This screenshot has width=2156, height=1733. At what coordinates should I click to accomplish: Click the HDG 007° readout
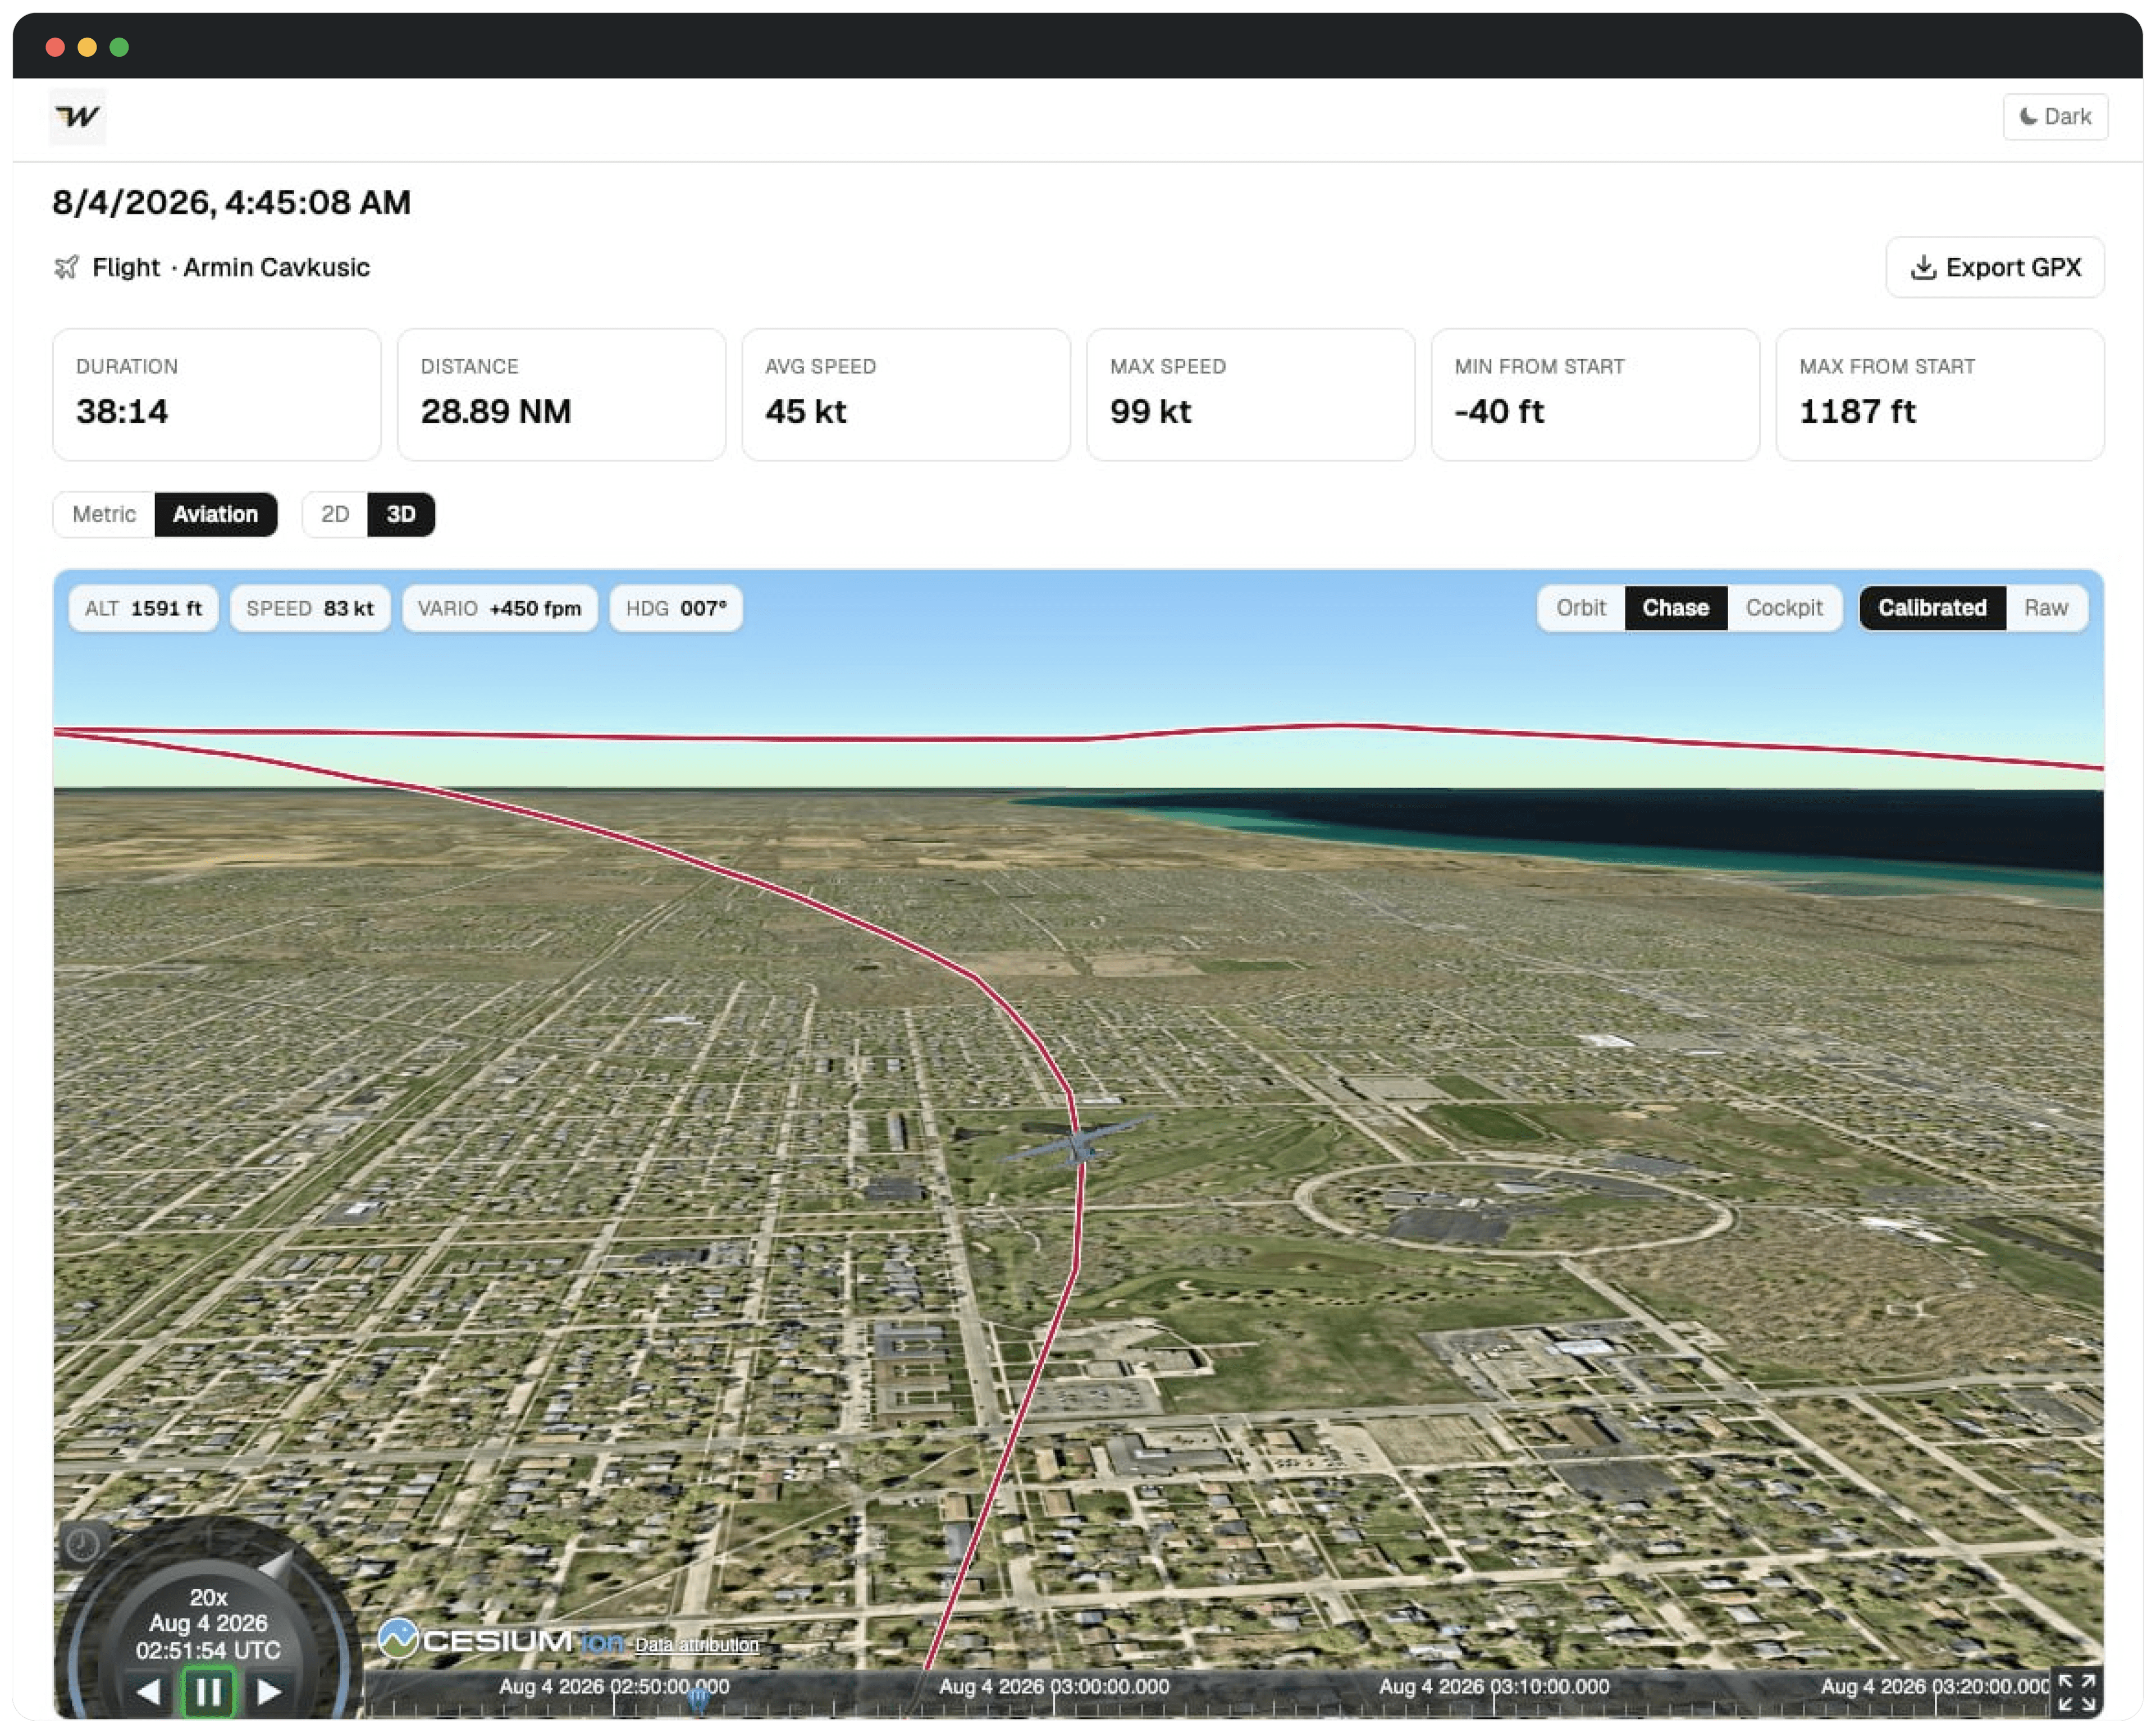pyautogui.click(x=676, y=608)
